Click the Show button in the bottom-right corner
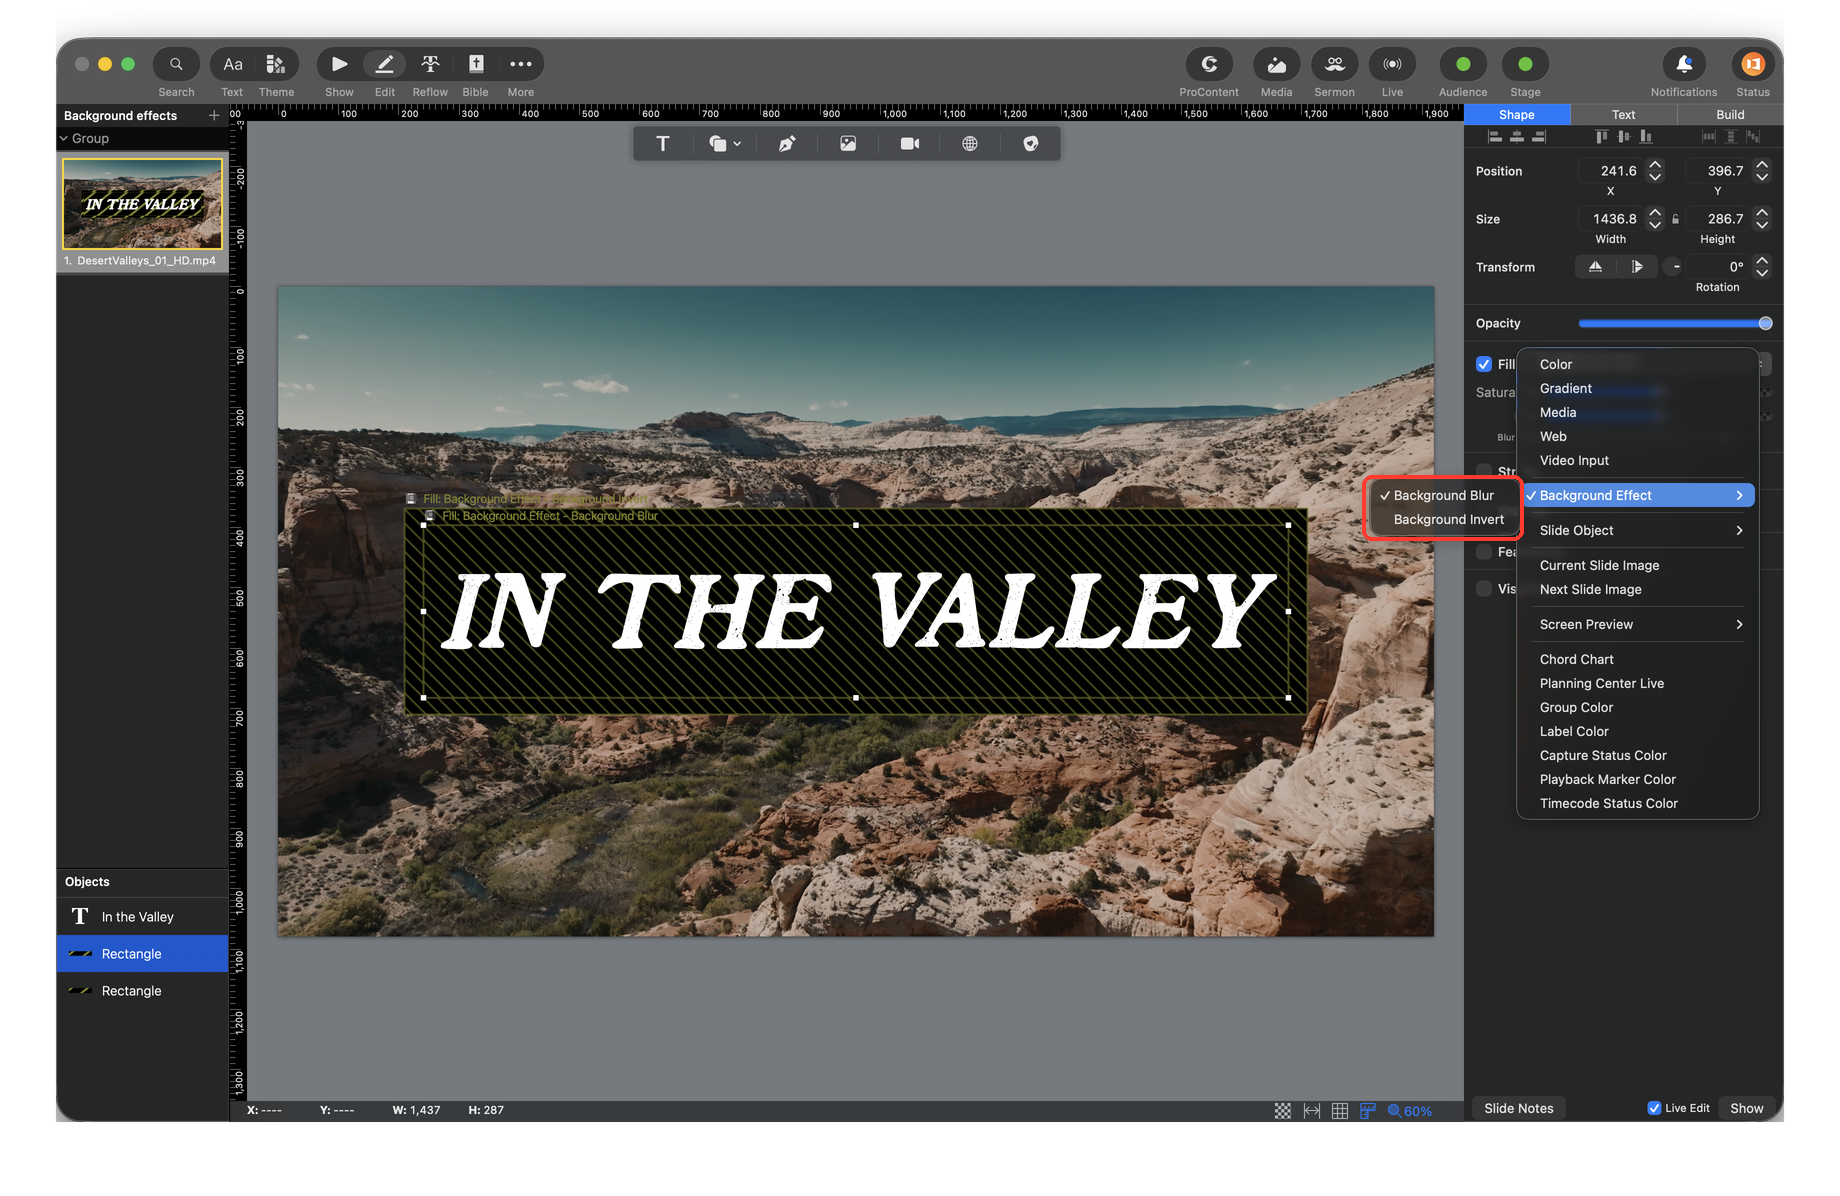Screen dimensions: 1840x1196 [1747, 1108]
